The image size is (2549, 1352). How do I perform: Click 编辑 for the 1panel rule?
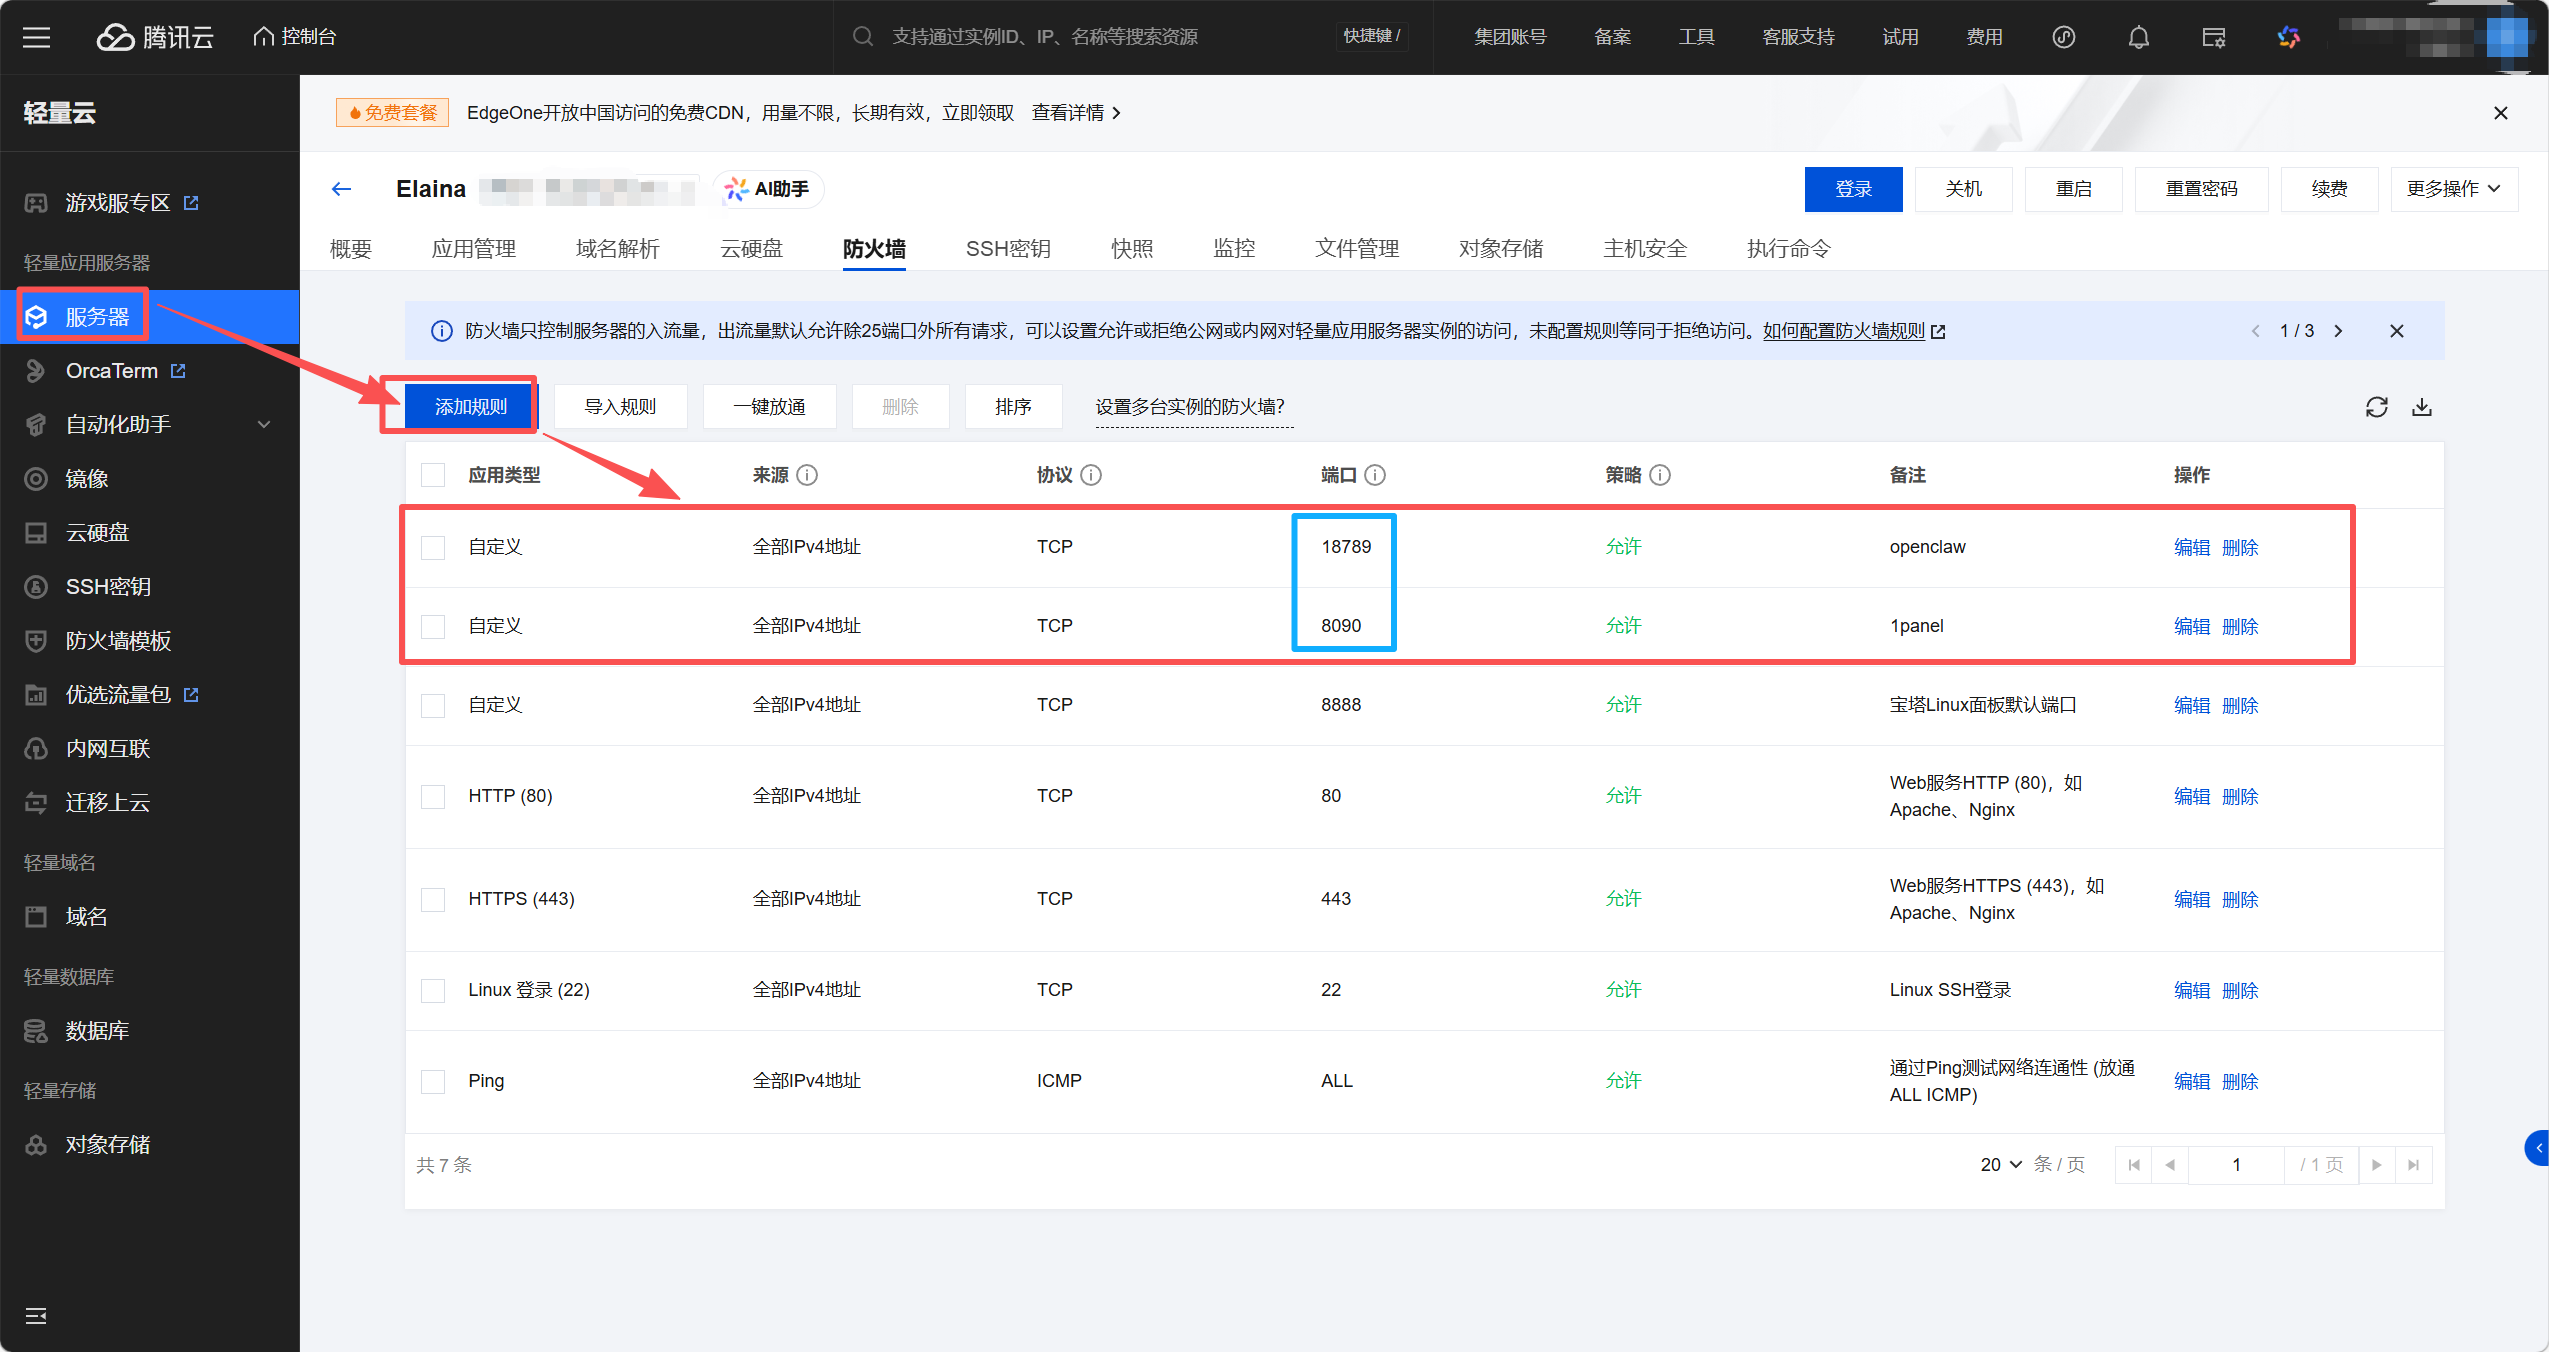point(2191,626)
